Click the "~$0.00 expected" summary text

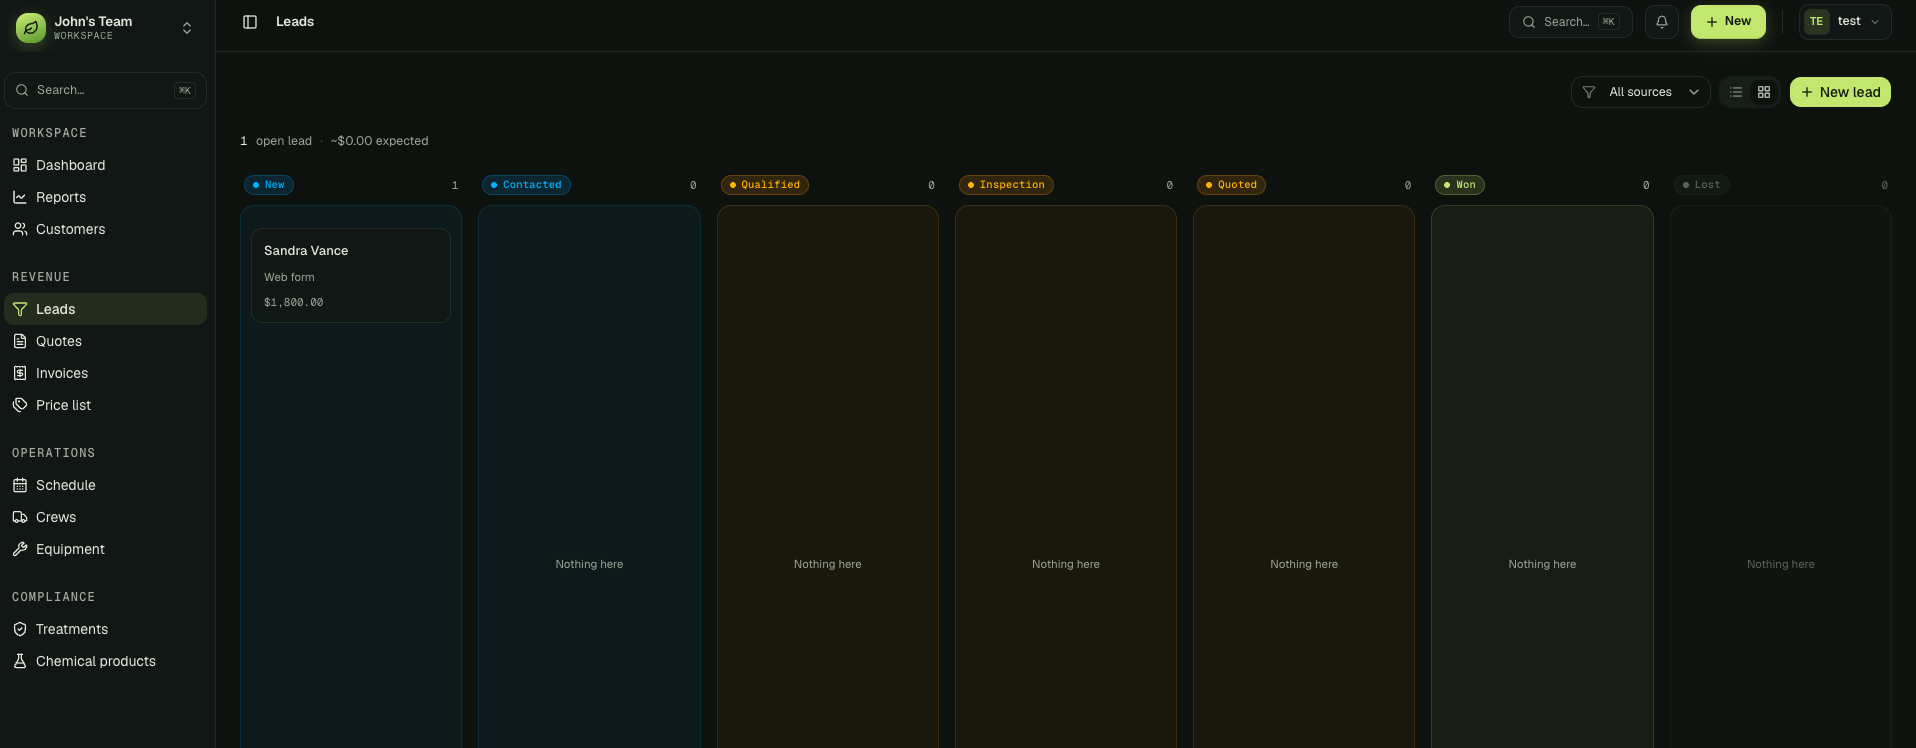click(379, 141)
